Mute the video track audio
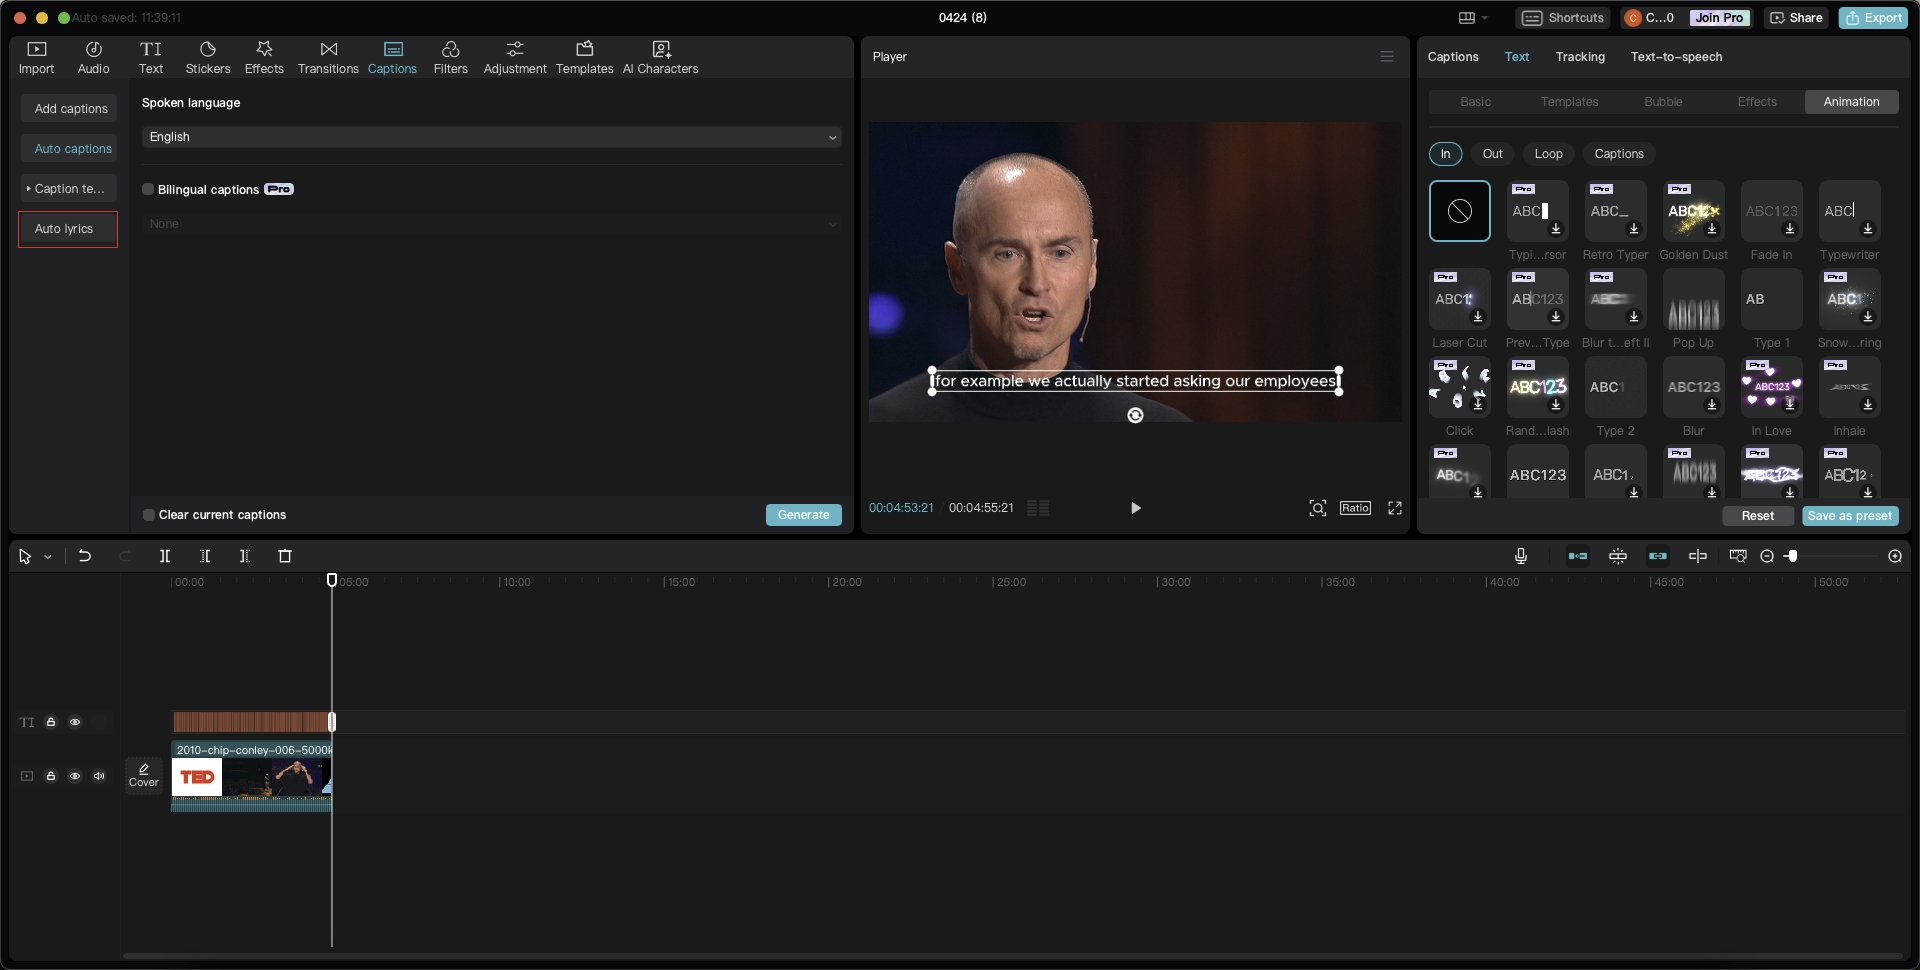Viewport: 1920px width, 970px height. [99, 776]
